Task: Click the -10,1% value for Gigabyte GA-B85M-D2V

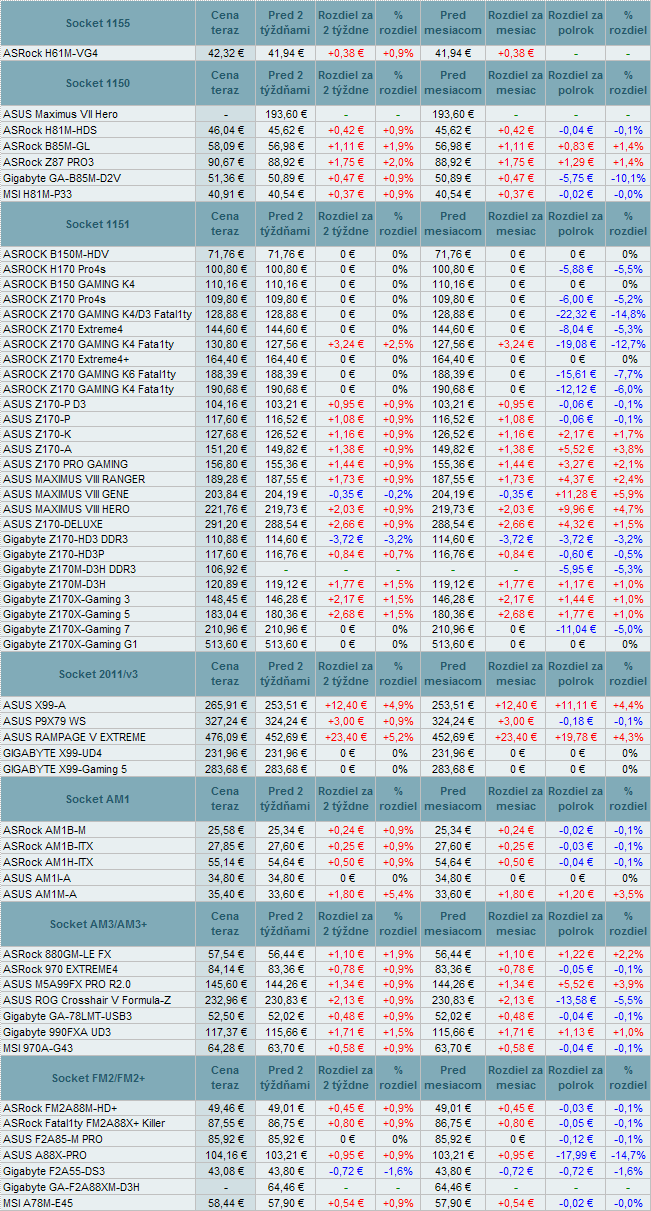Action: coord(628,178)
